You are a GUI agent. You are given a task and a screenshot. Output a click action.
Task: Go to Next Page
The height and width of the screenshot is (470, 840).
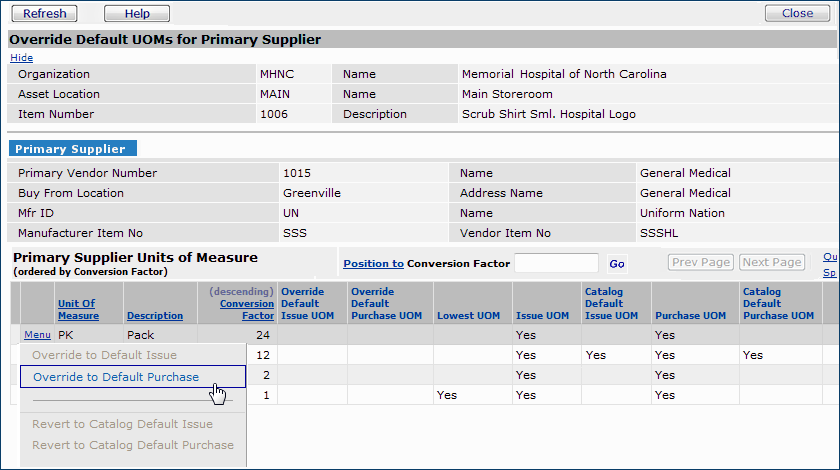tap(771, 262)
